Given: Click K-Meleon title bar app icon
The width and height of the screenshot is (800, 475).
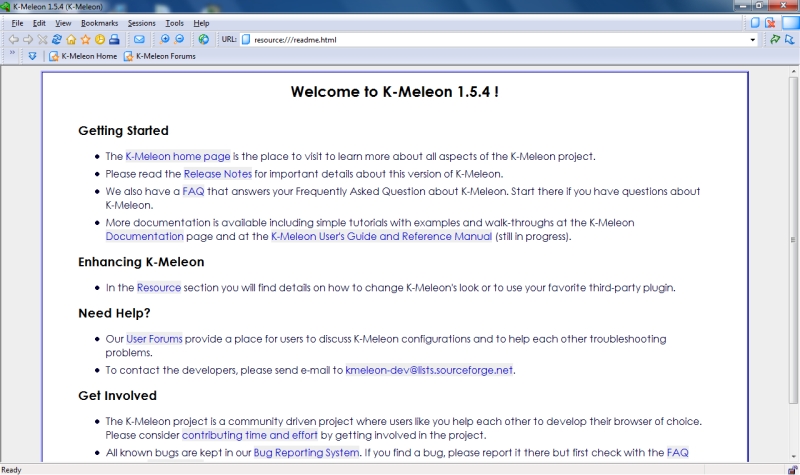Looking at the screenshot, I should [x=5, y=7].
